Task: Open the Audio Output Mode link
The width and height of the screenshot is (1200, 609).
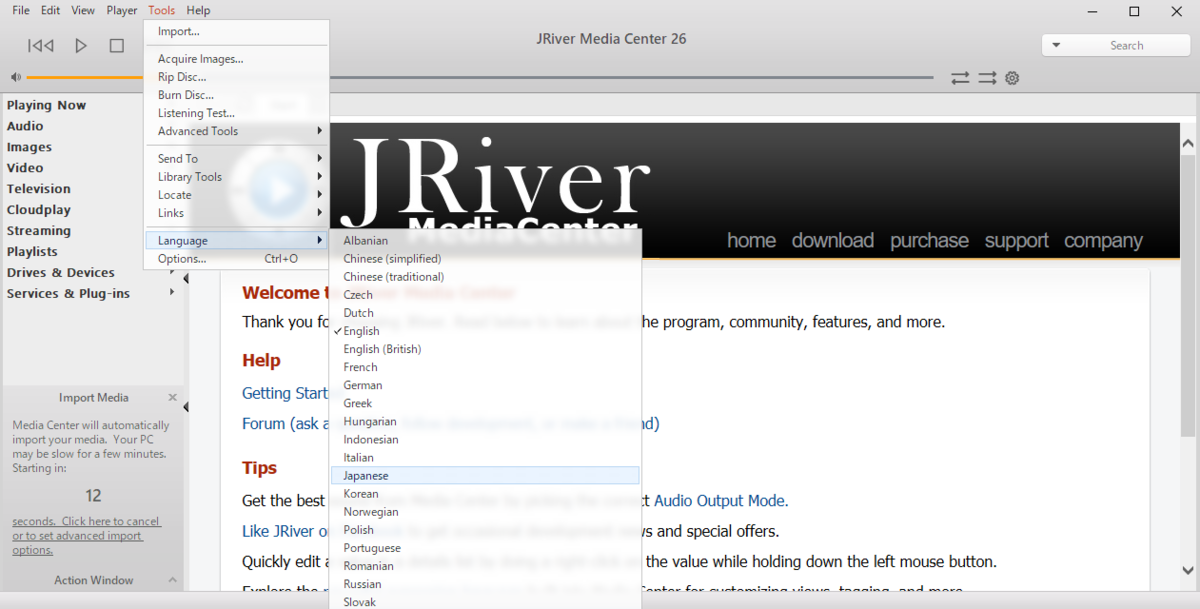Action: (721, 501)
